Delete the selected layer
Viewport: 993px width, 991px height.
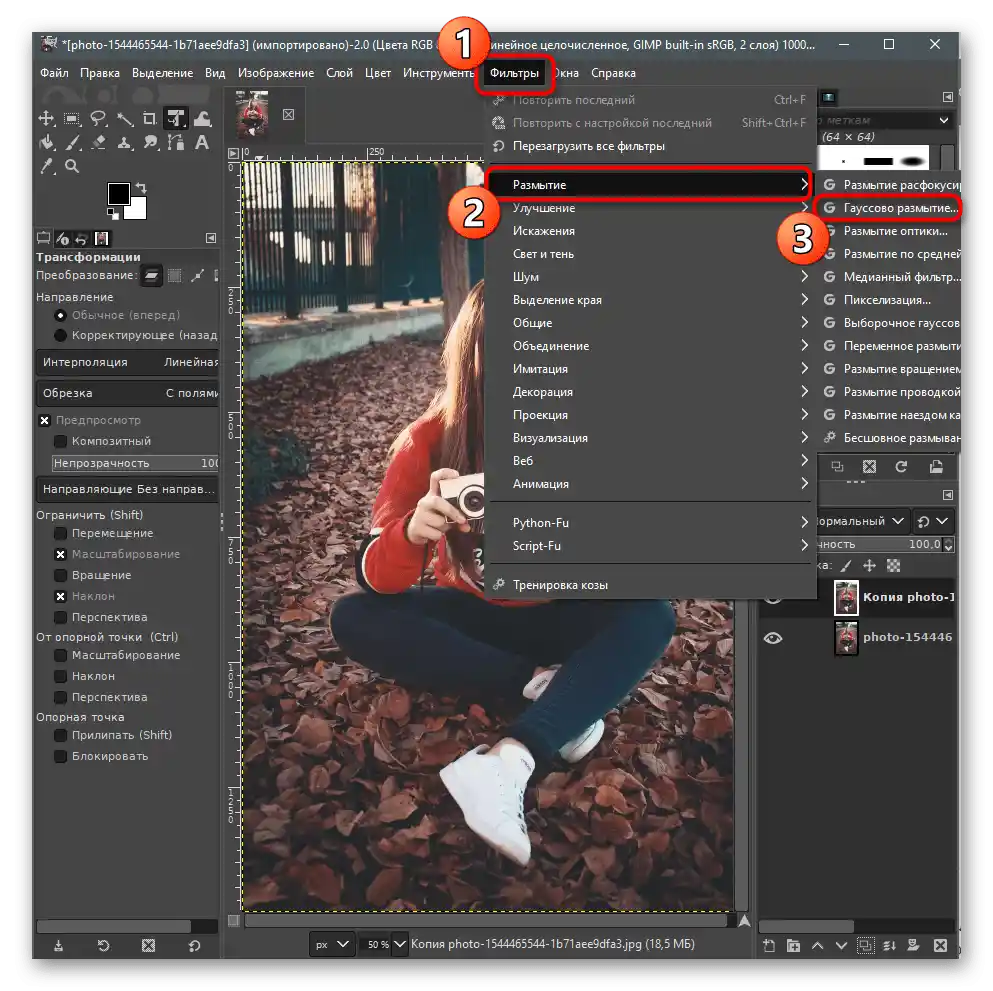point(940,945)
